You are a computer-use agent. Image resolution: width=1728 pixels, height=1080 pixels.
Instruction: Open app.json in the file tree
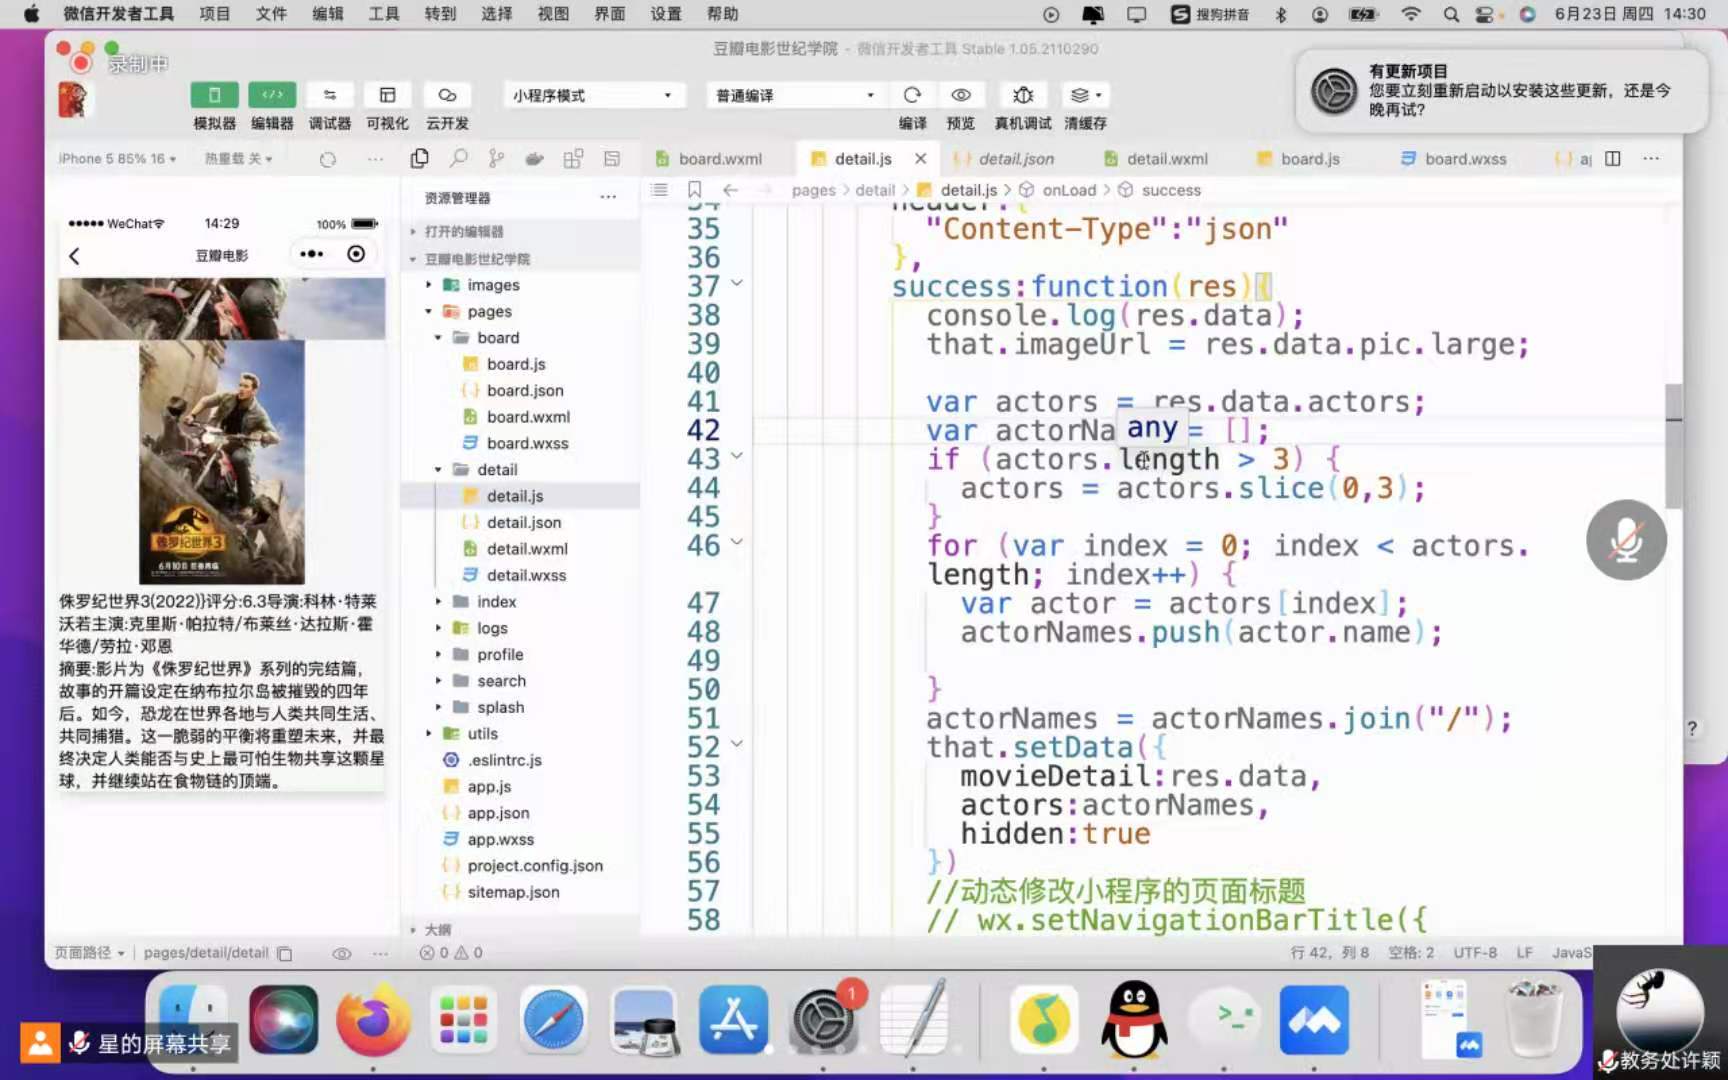(498, 813)
